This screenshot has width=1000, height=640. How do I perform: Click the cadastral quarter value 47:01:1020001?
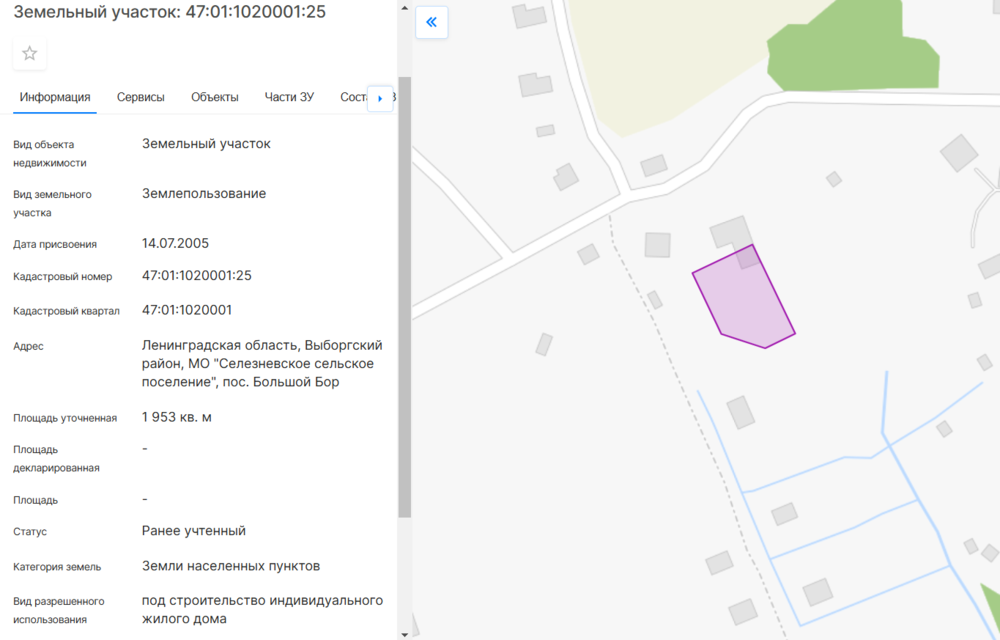(187, 310)
